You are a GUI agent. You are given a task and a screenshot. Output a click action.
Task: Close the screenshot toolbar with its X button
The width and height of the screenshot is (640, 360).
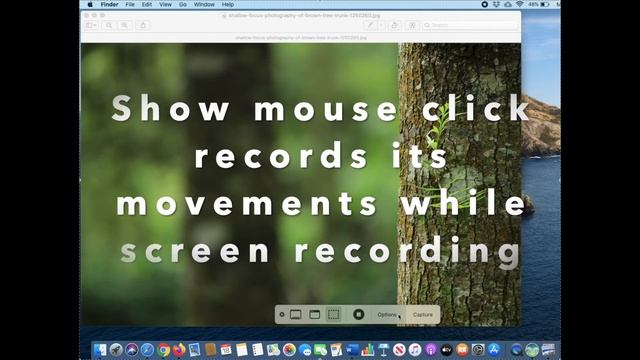coord(282,315)
